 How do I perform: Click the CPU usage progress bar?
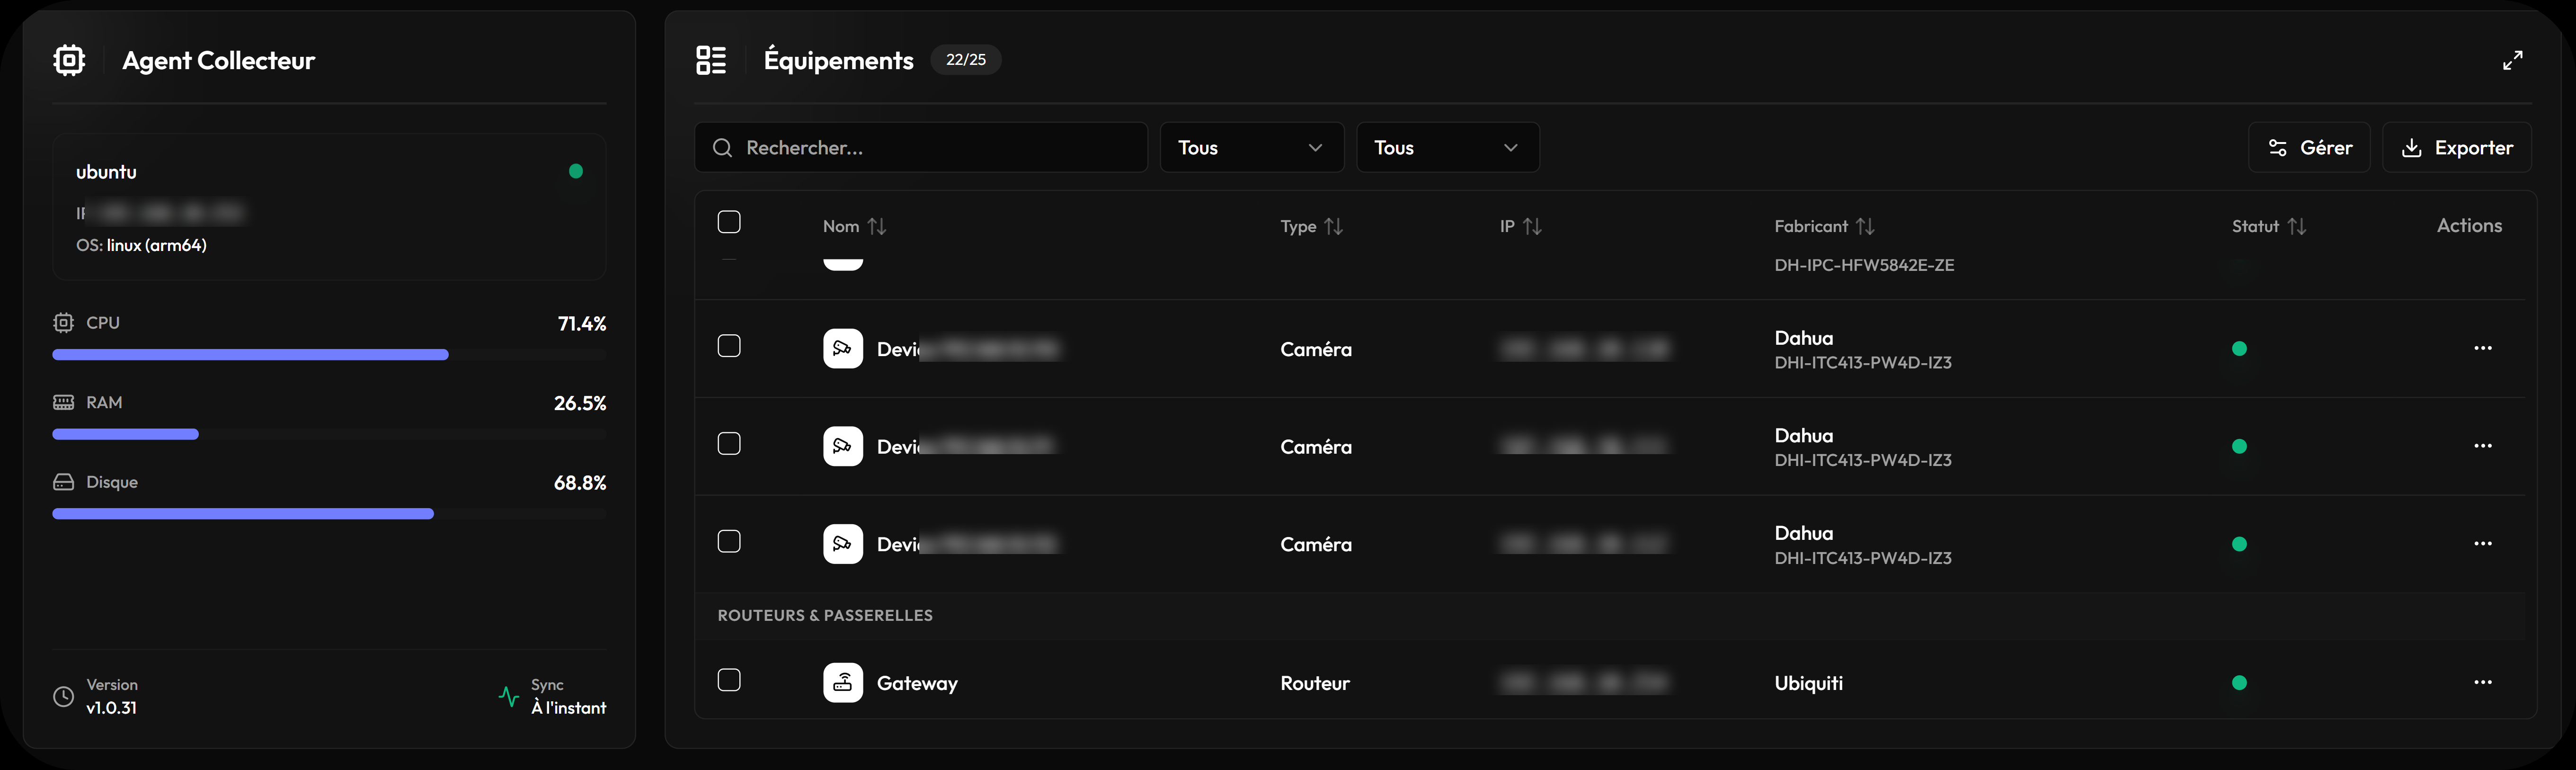click(x=329, y=355)
